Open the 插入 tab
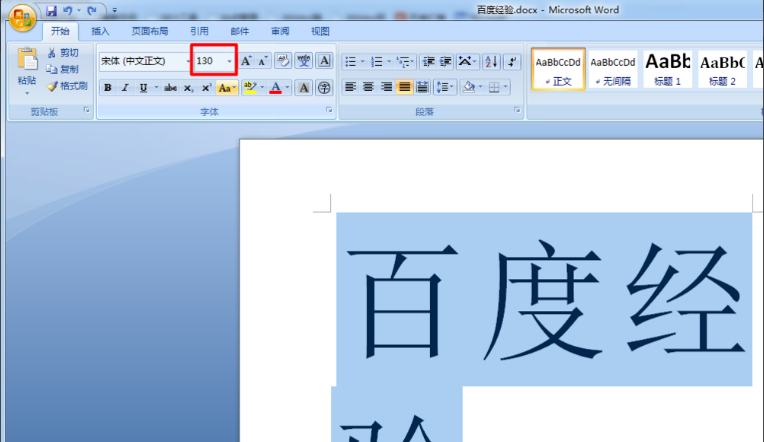This screenshot has height=442, width=764. click(x=100, y=31)
